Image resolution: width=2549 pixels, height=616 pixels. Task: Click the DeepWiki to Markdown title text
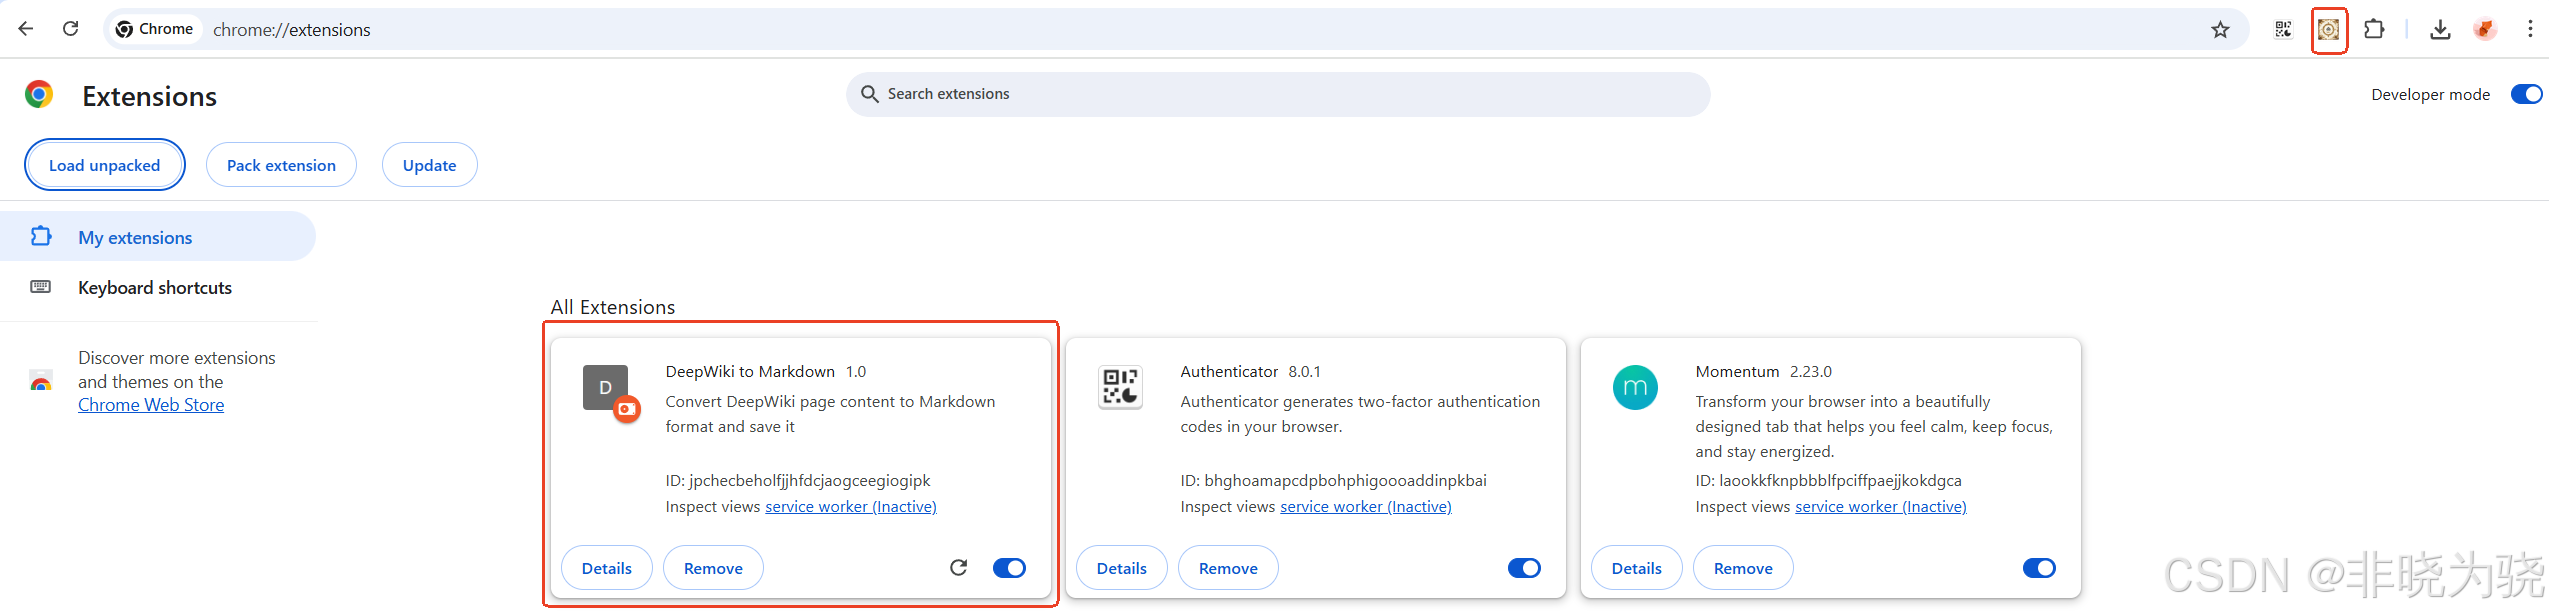point(750,372)
